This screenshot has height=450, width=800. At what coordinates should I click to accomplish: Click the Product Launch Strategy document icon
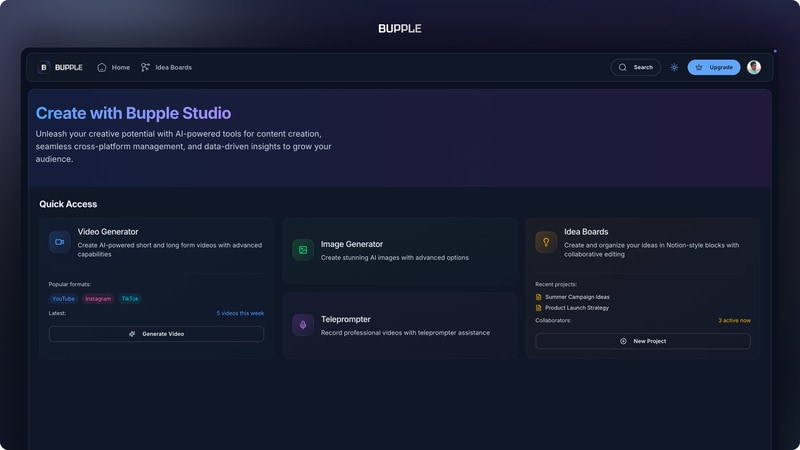tap(539, 308)
